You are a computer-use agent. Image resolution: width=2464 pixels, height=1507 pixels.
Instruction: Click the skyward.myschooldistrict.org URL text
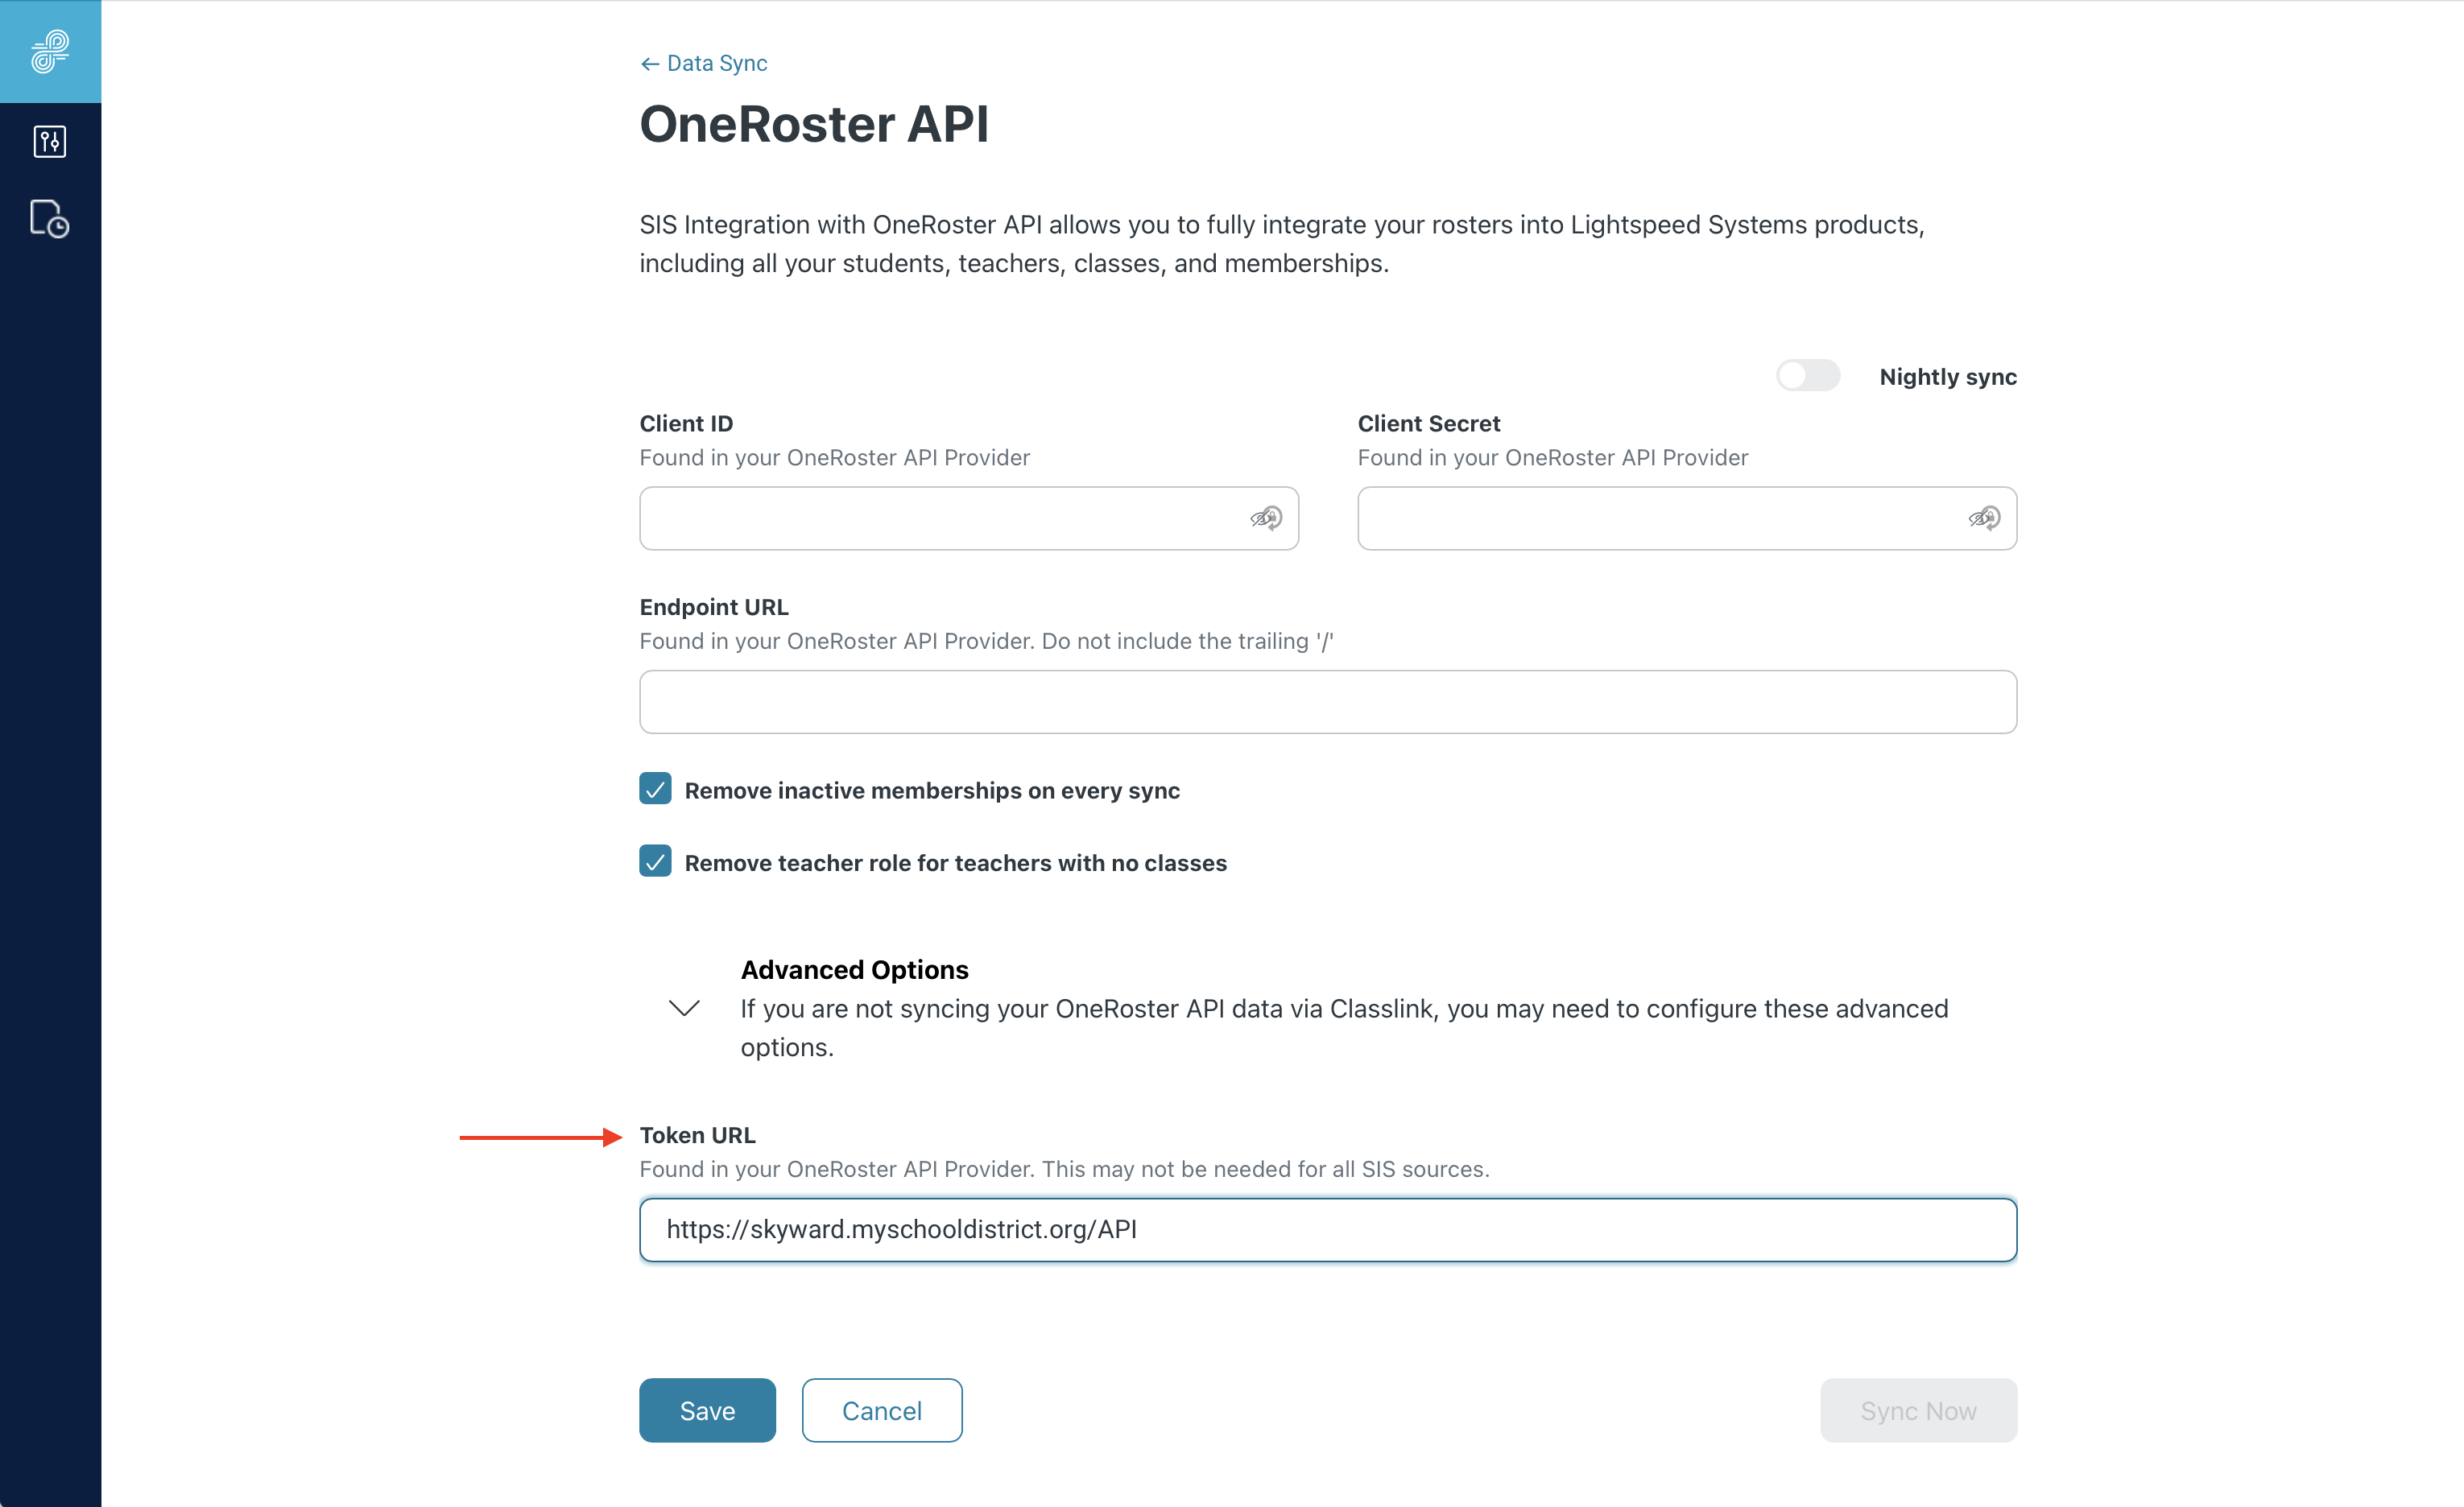coord(901,1229)
